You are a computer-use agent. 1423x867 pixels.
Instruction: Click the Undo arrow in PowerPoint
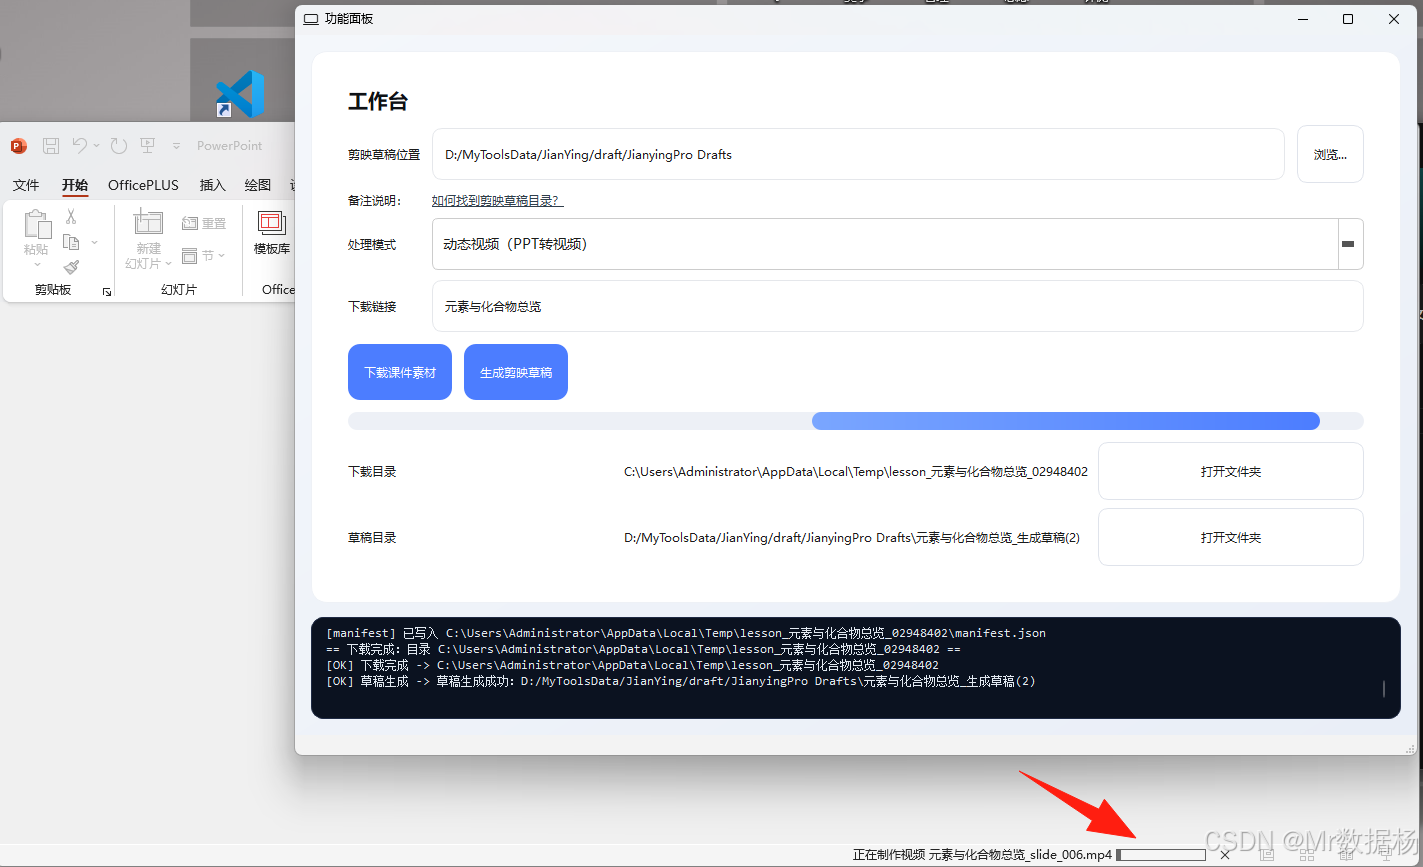click(x=80, y=145)
